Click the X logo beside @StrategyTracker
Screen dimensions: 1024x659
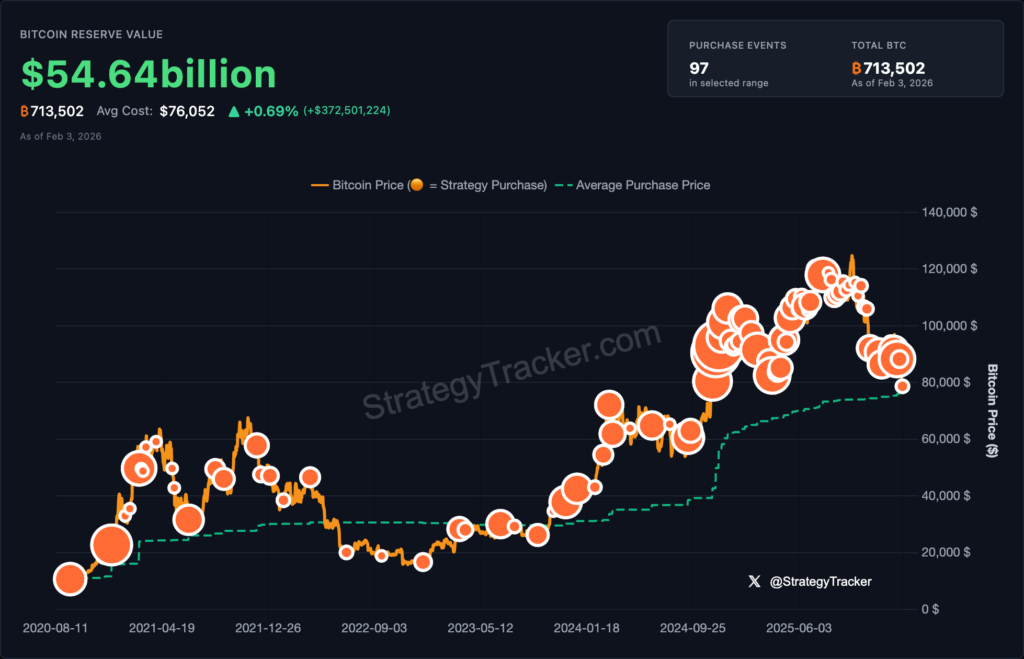click(x=754, y=581)
